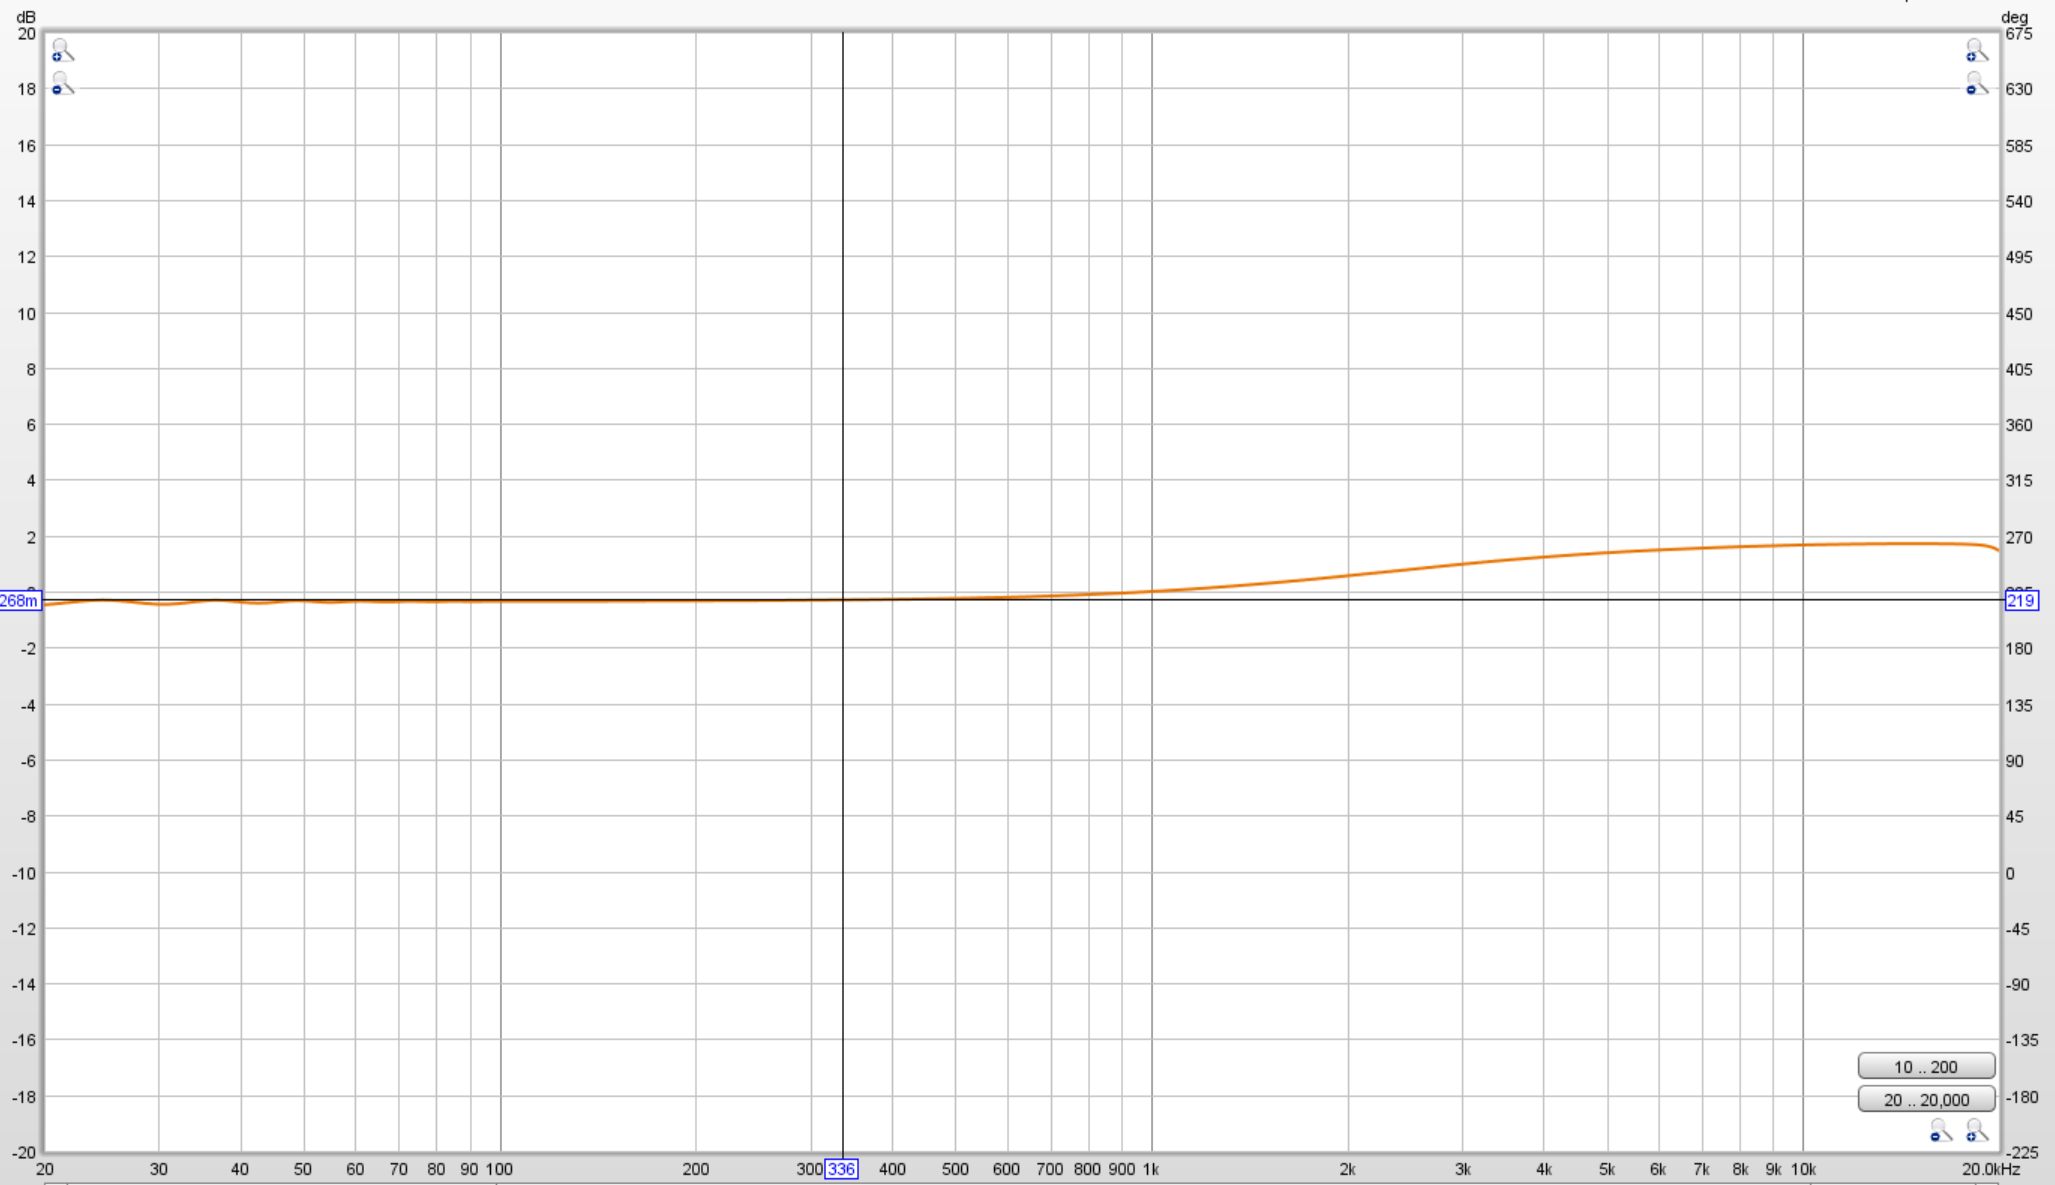Zoom out dB axis with left magnifier

point(62,83)
